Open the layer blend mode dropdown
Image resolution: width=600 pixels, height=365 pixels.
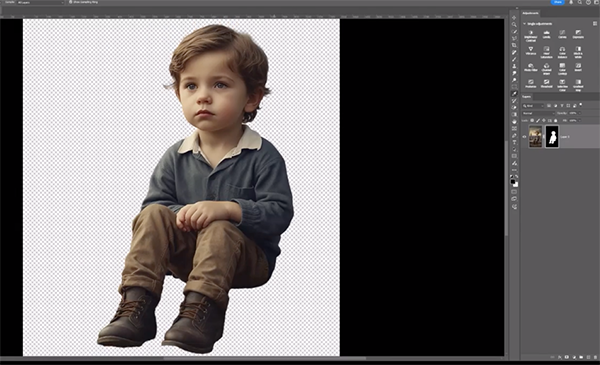coord(538,113)
